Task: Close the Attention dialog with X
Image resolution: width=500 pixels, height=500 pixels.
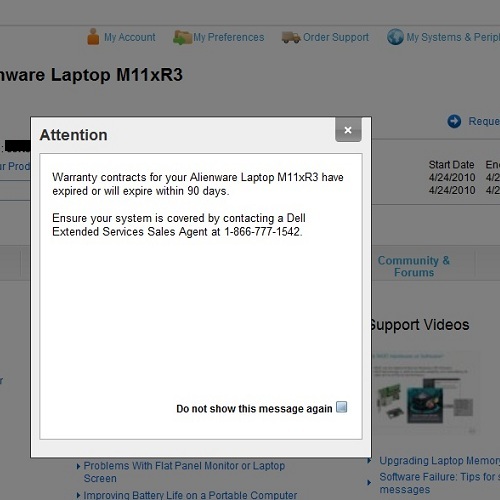Action: (x=348, y=130)
